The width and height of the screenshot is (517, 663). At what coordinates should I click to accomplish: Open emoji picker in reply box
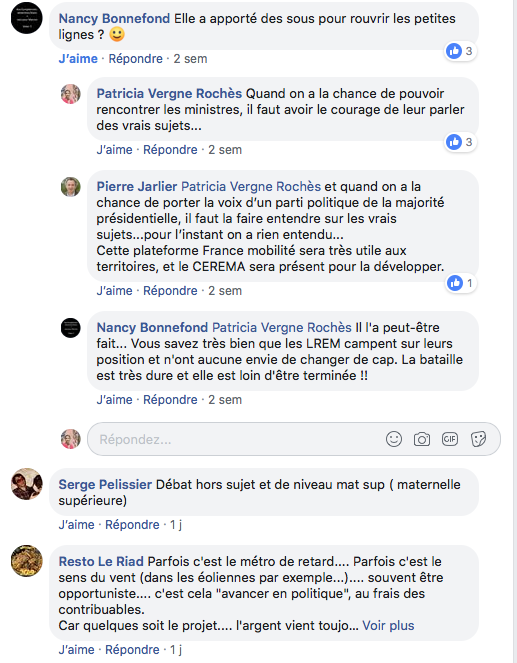click(394, 439)
